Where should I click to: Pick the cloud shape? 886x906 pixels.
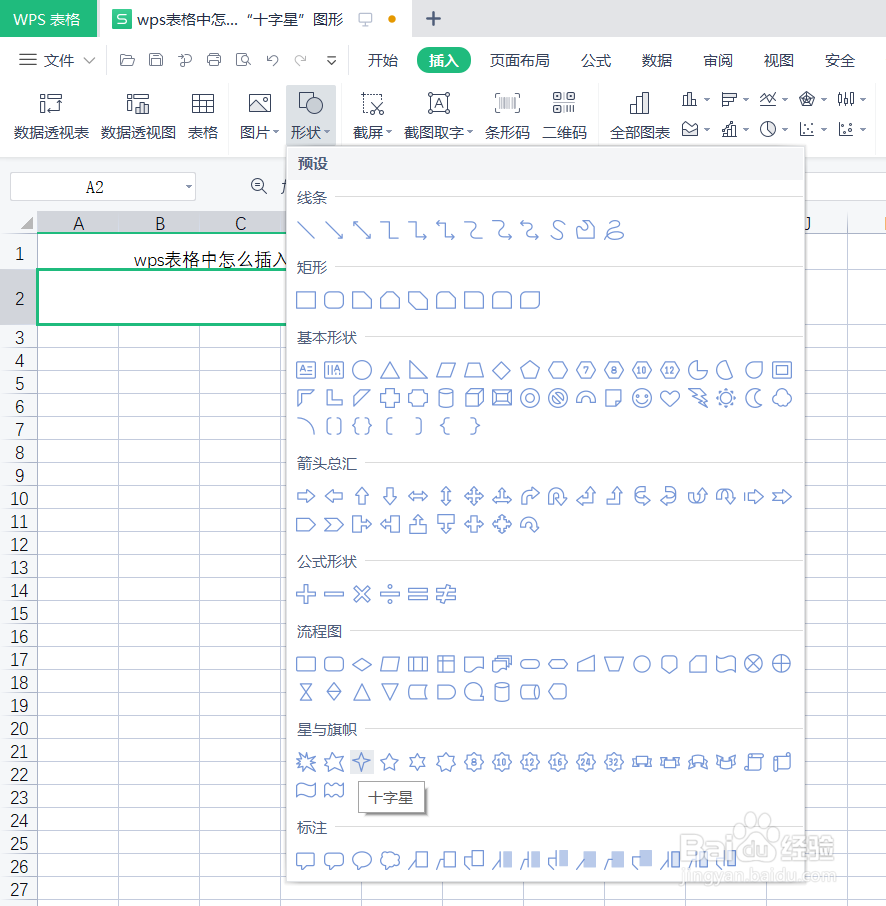[x=782, y=398]
